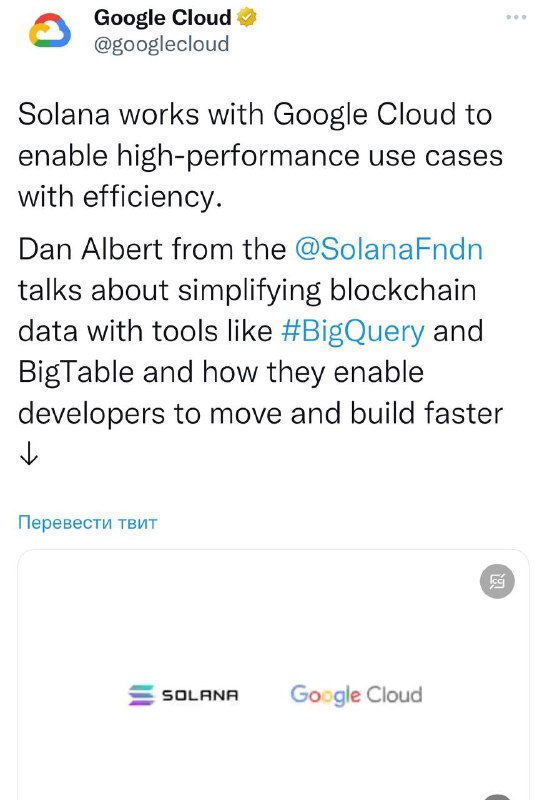The width and height of the screenshot is (547, 800).
Task: Click the gold verified badge
Action: (246, 17)
